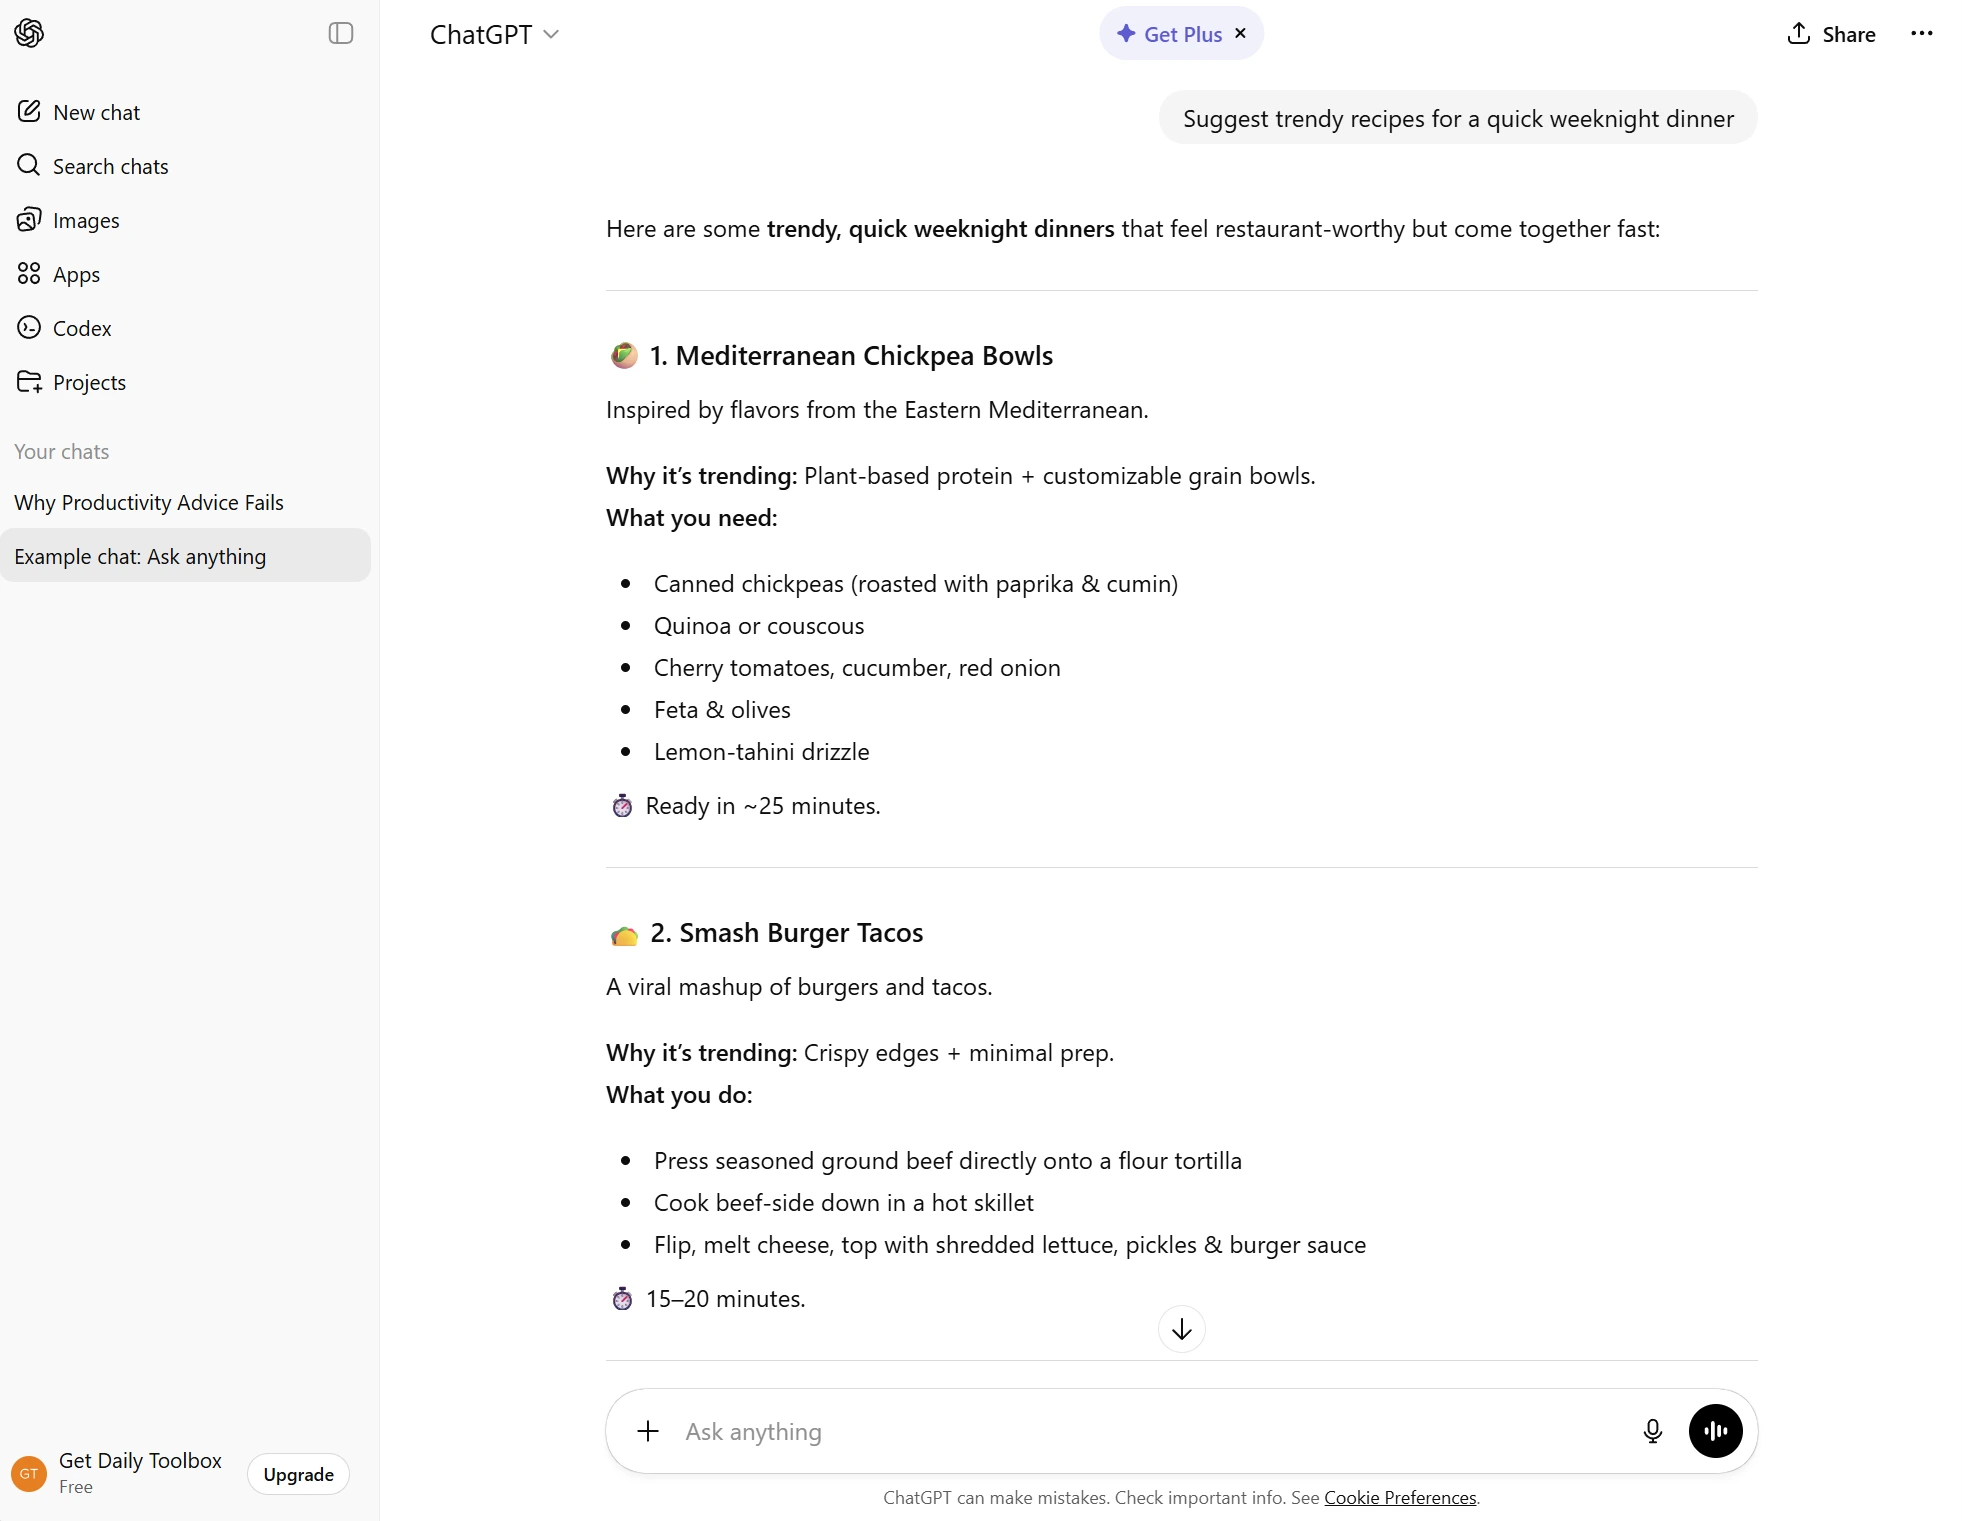Open the Images section

pos(86,220)
